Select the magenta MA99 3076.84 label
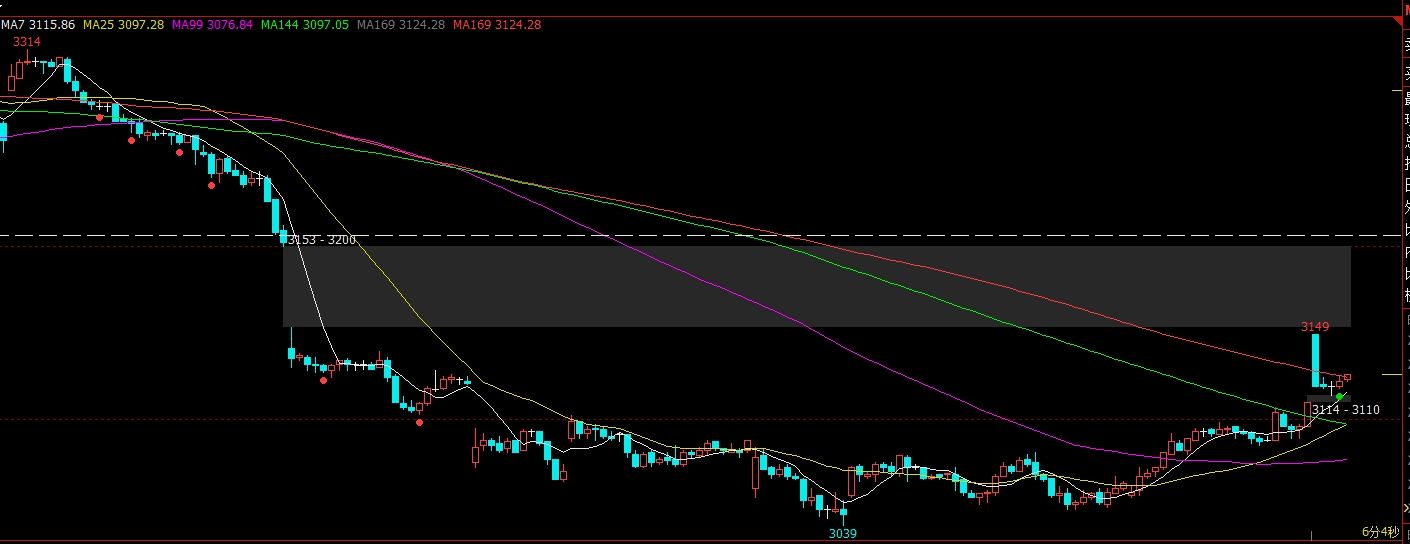This screenshot has width=1410, height=544. tap(212, 24)
